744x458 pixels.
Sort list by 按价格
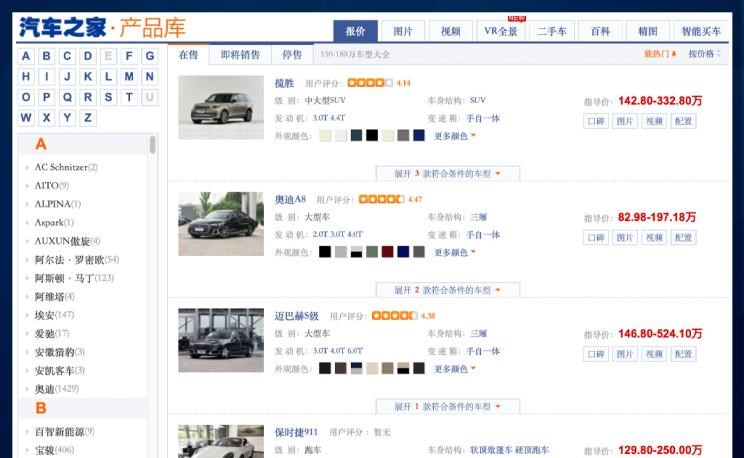pyautogui.click(x=704, y=54)
